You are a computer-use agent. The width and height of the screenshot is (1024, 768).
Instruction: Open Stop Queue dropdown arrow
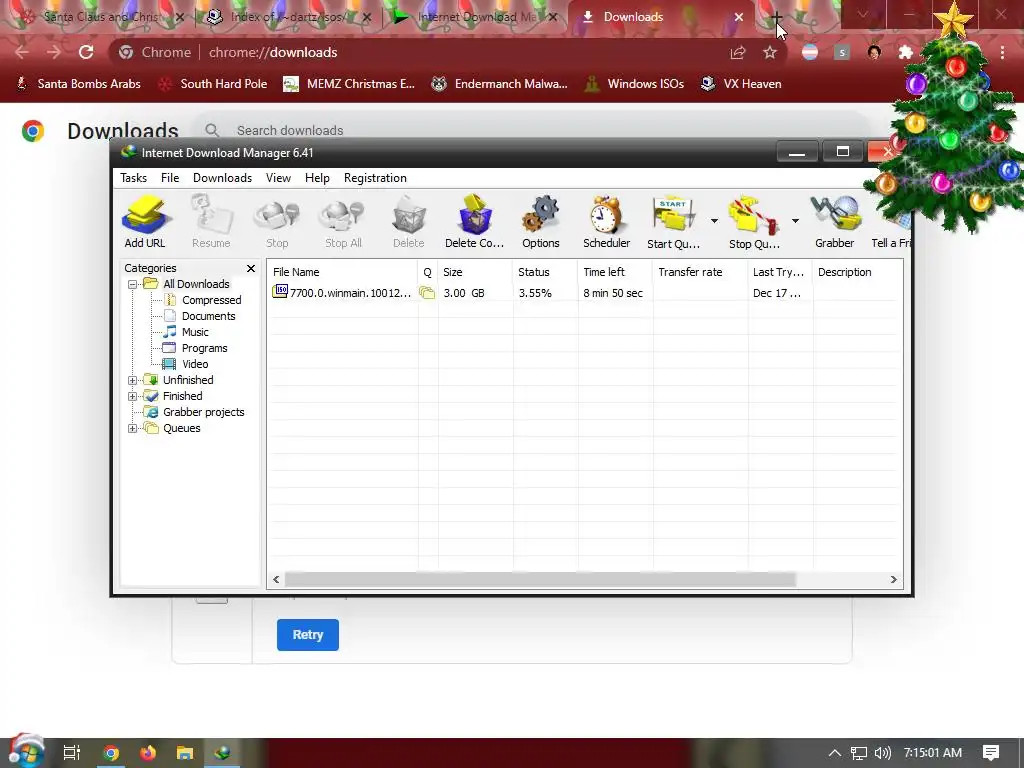(x=795, y=221)
